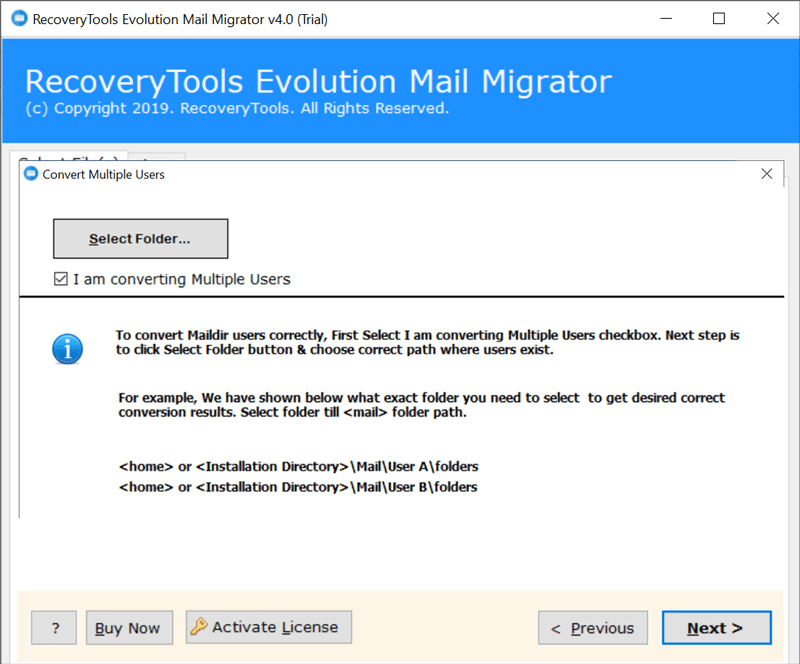Click the 'To convert Maildir users correctly' instruction text
Image resolution: width=800 pixels, height=664 pixels.
(x=428, y=342)
